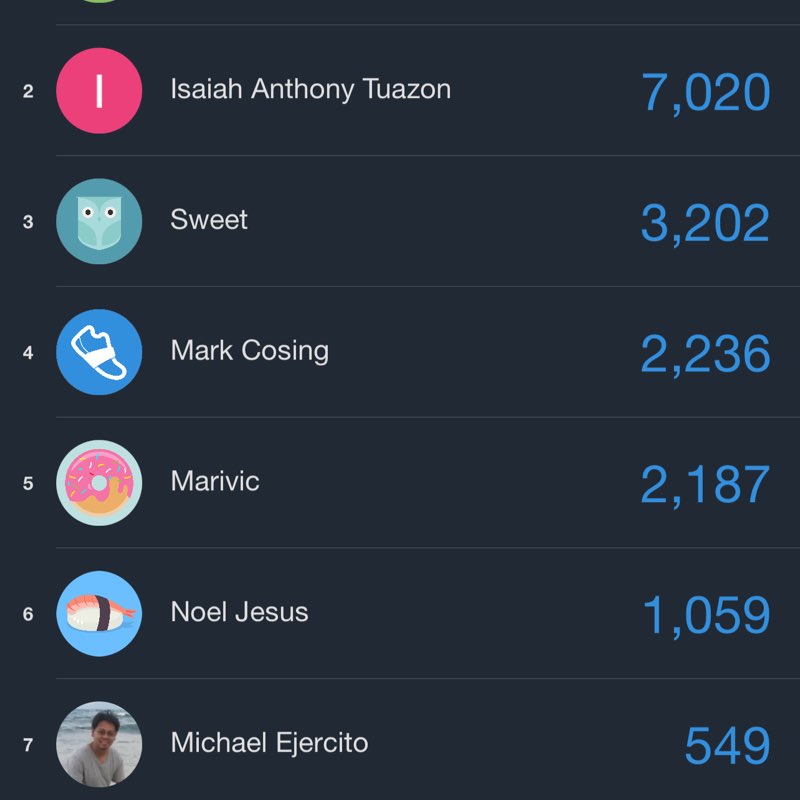Open Isaiah Anthony Tuazon's name
Image resolution: width=800 pixels, height=800 pixels.
pos(310,89)
